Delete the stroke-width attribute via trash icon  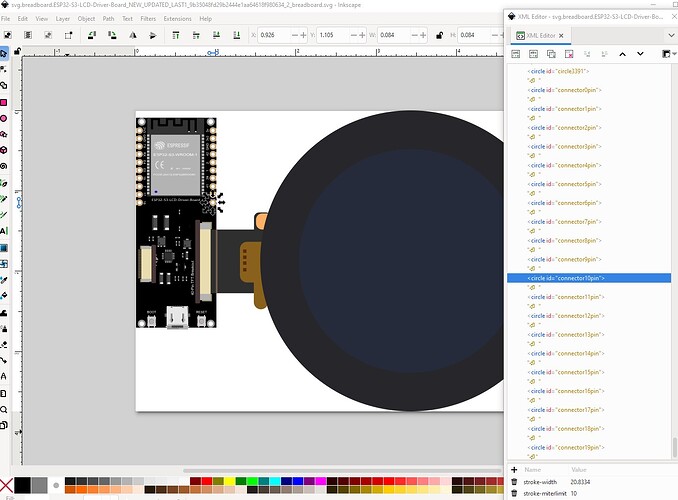[x=514, y=481]
